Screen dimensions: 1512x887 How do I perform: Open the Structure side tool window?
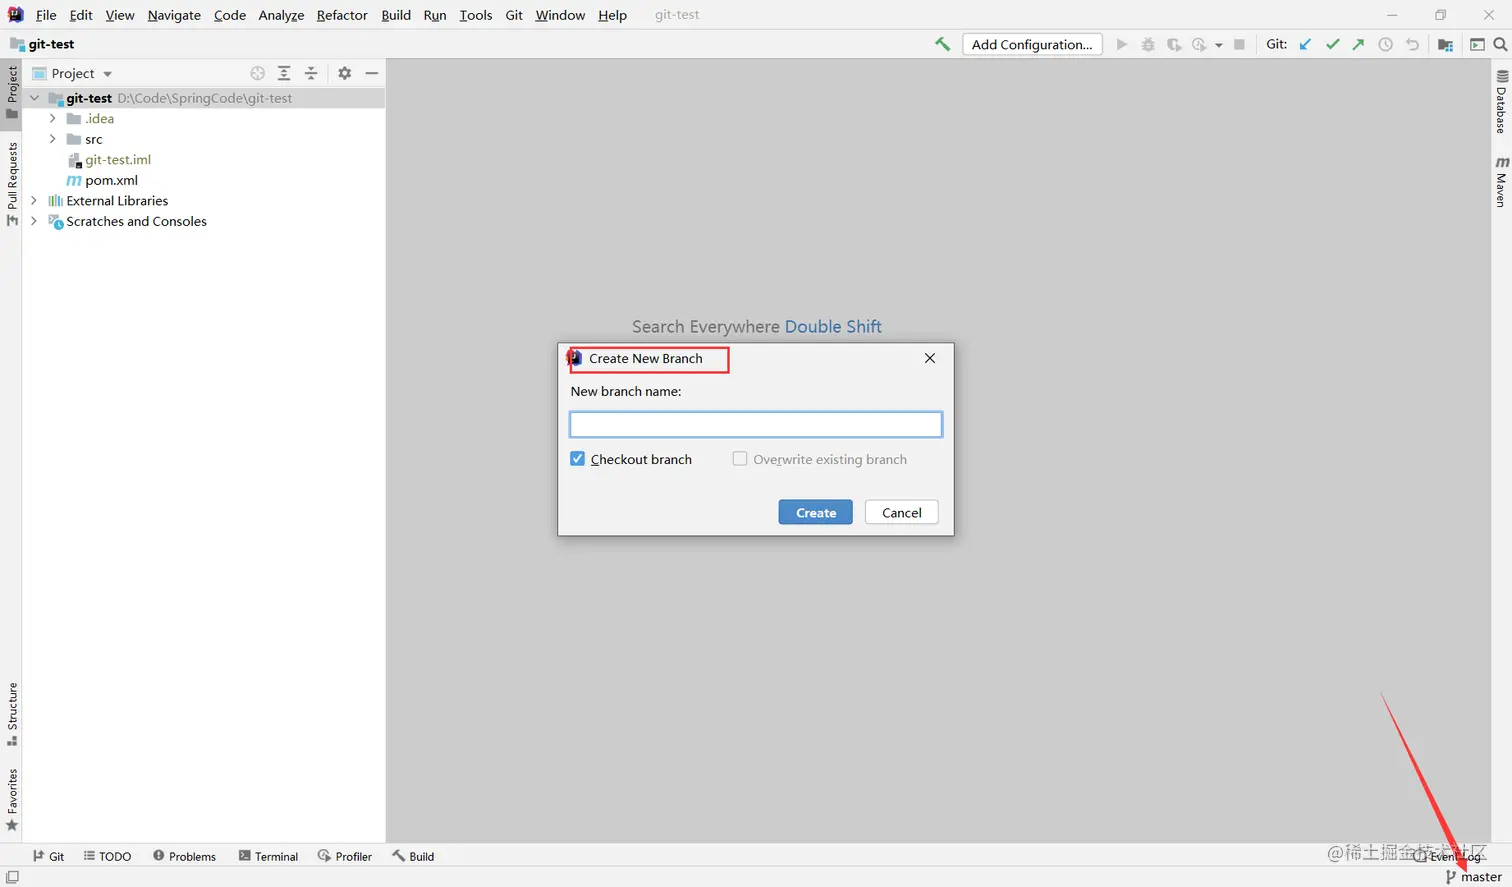click(x=12, y=714)
